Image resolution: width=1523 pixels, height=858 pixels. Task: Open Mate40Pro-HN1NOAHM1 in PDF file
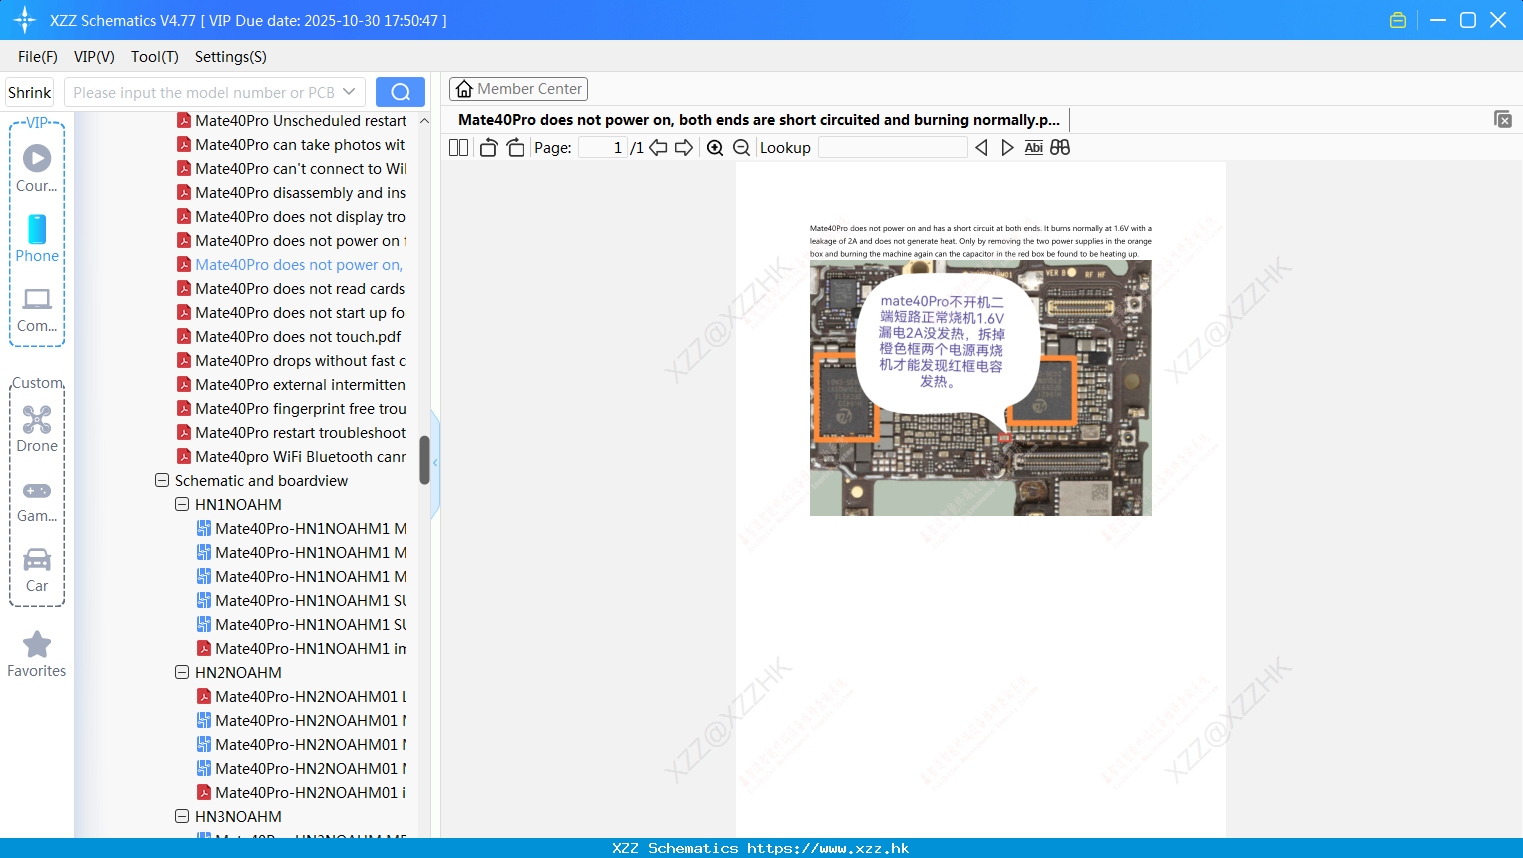click(x=301, y=648)
